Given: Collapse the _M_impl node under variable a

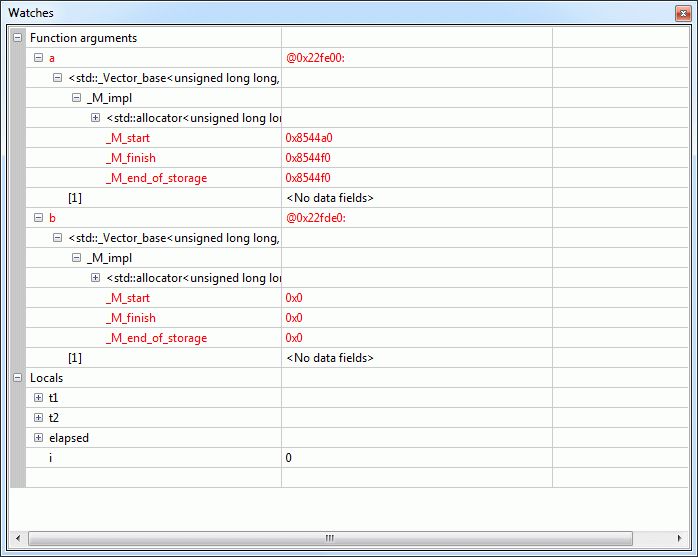Looking at the screenshot, I should [x=76, y=98].
